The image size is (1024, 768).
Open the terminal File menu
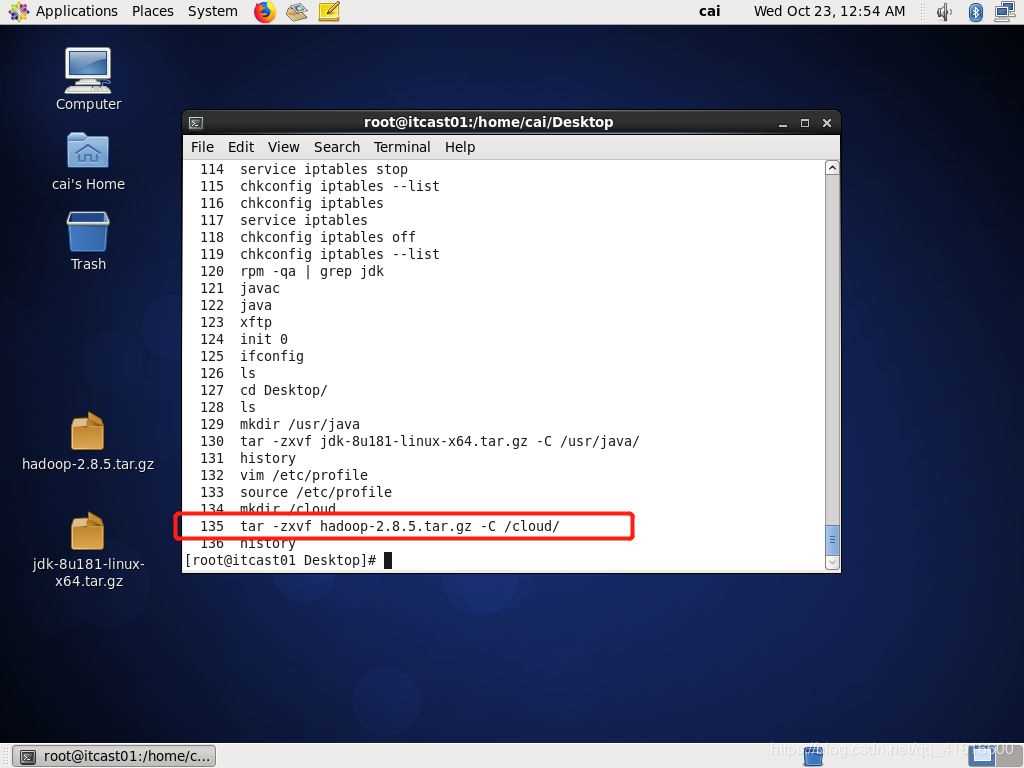202,147
